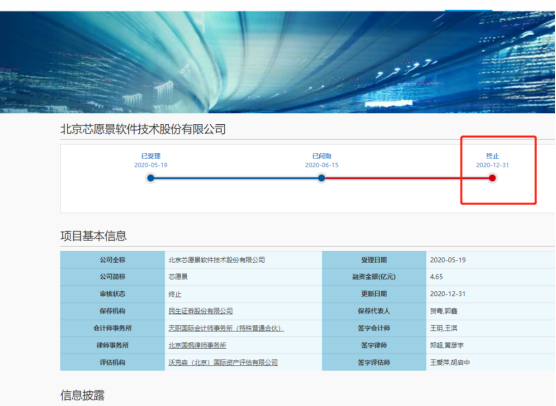Click the names in 签字律师 row
556x406 pixels.
coord(447,345)
